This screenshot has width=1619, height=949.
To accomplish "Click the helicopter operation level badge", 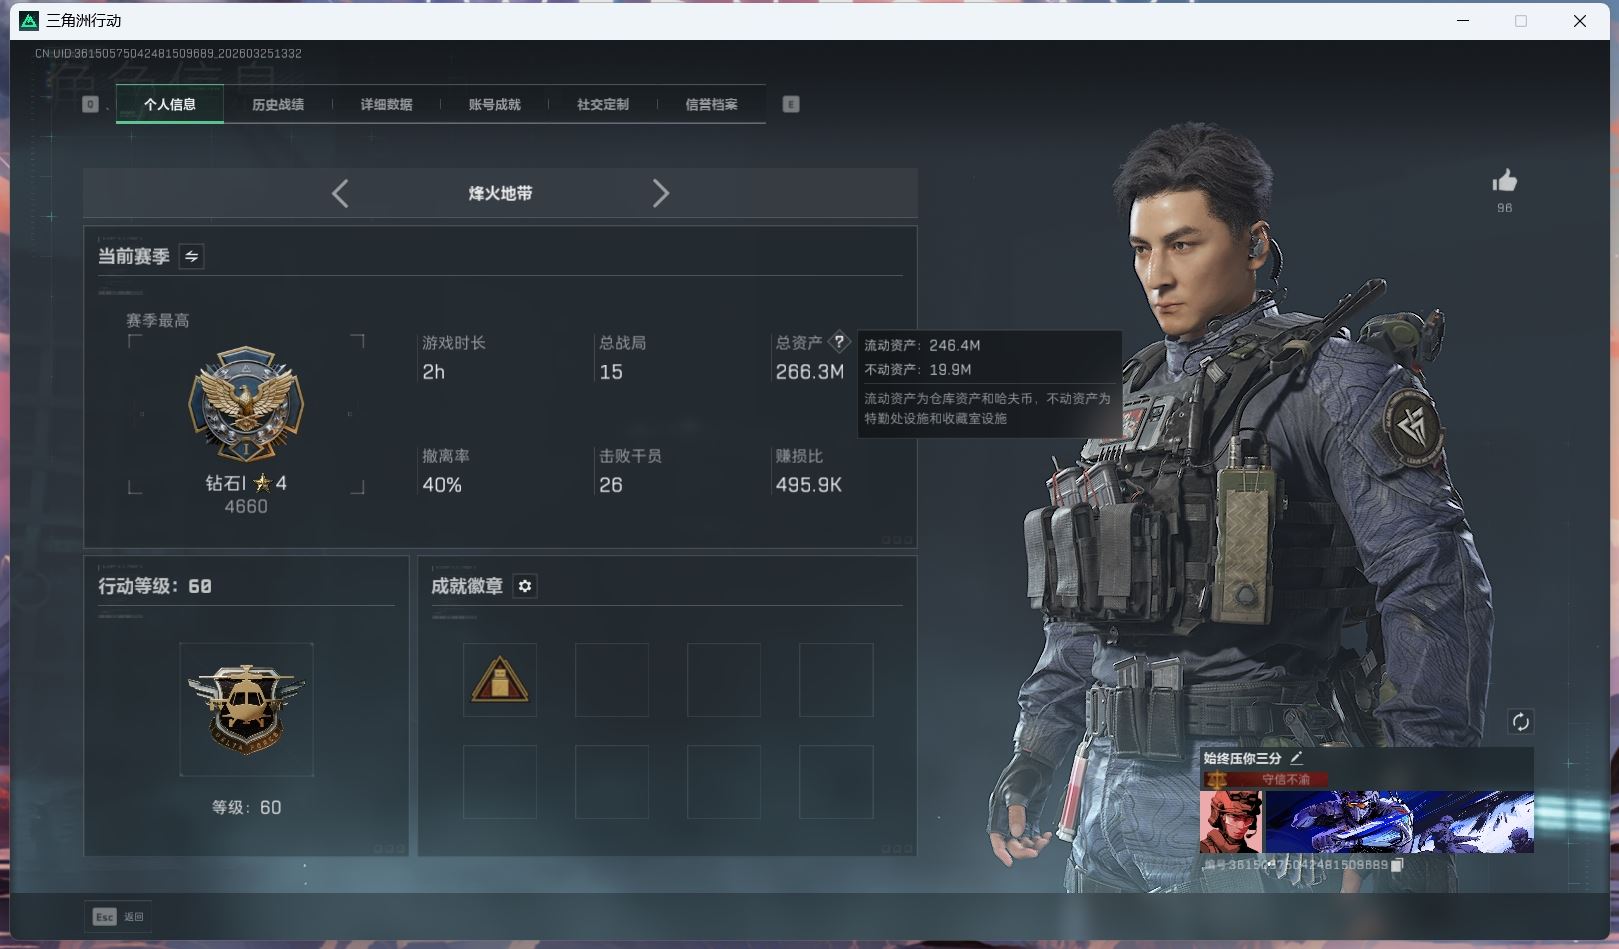I will 246,709.
